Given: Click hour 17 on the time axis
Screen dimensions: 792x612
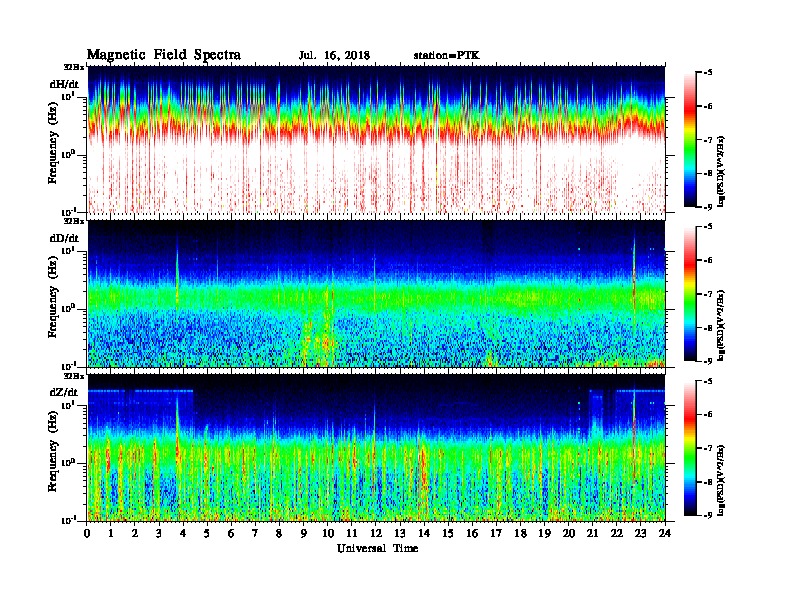Looking at the screenshot, I should [497, 533].
